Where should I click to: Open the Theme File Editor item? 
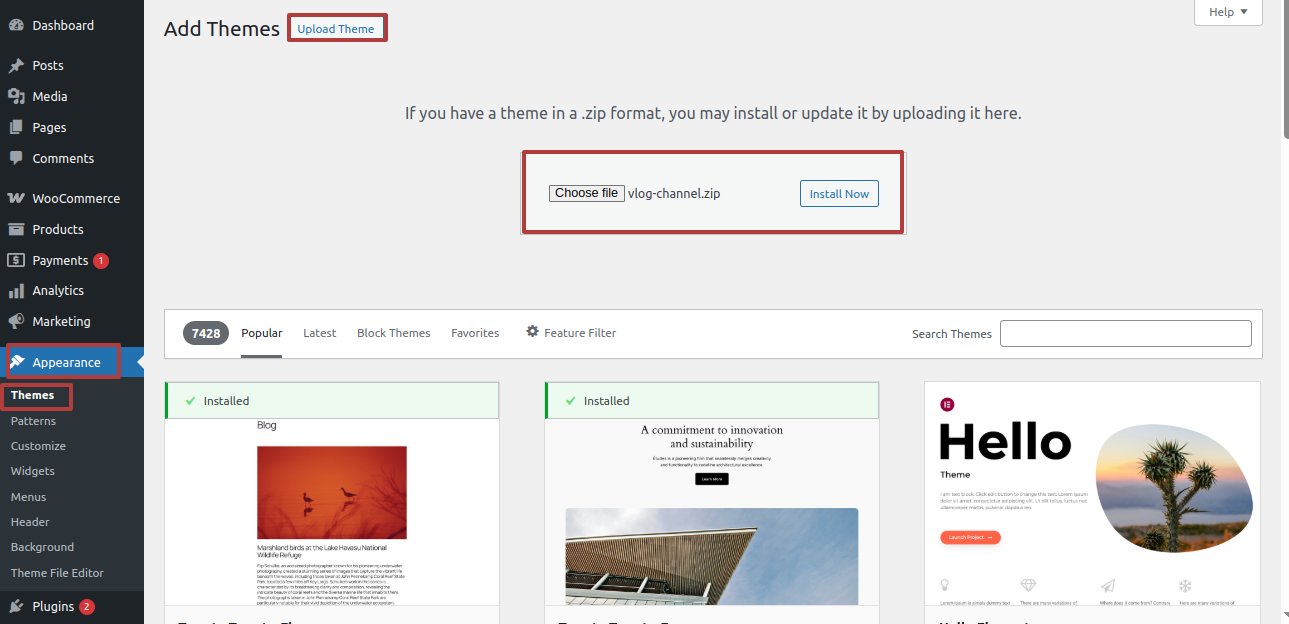tap(57, 573)
